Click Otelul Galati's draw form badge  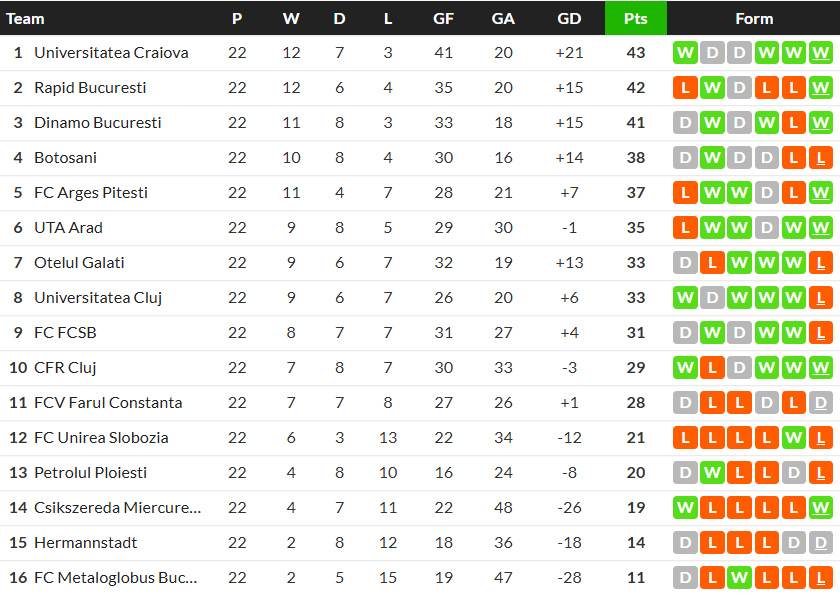click(685, 263)
